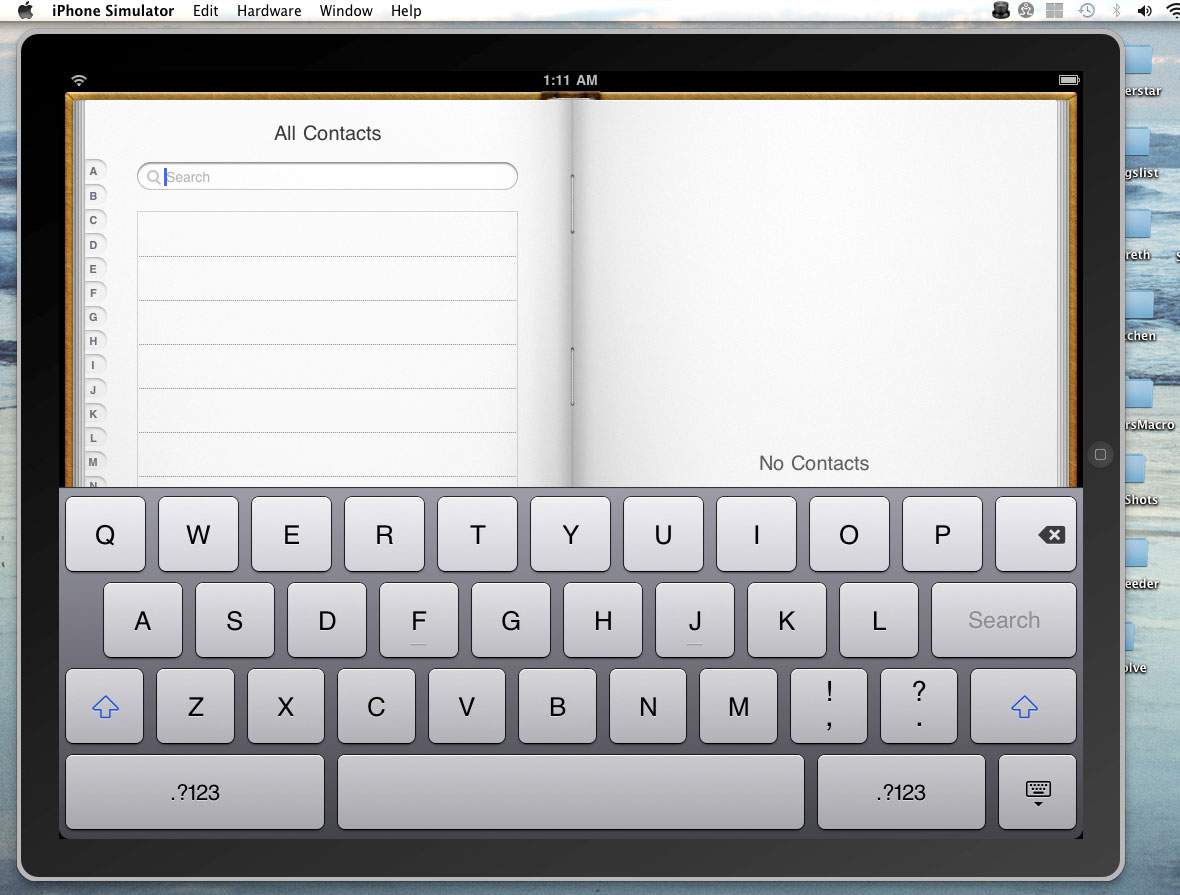This screenshot has height=895, width=1180.
Task: Tap the P key
Action: click(942, 534)
